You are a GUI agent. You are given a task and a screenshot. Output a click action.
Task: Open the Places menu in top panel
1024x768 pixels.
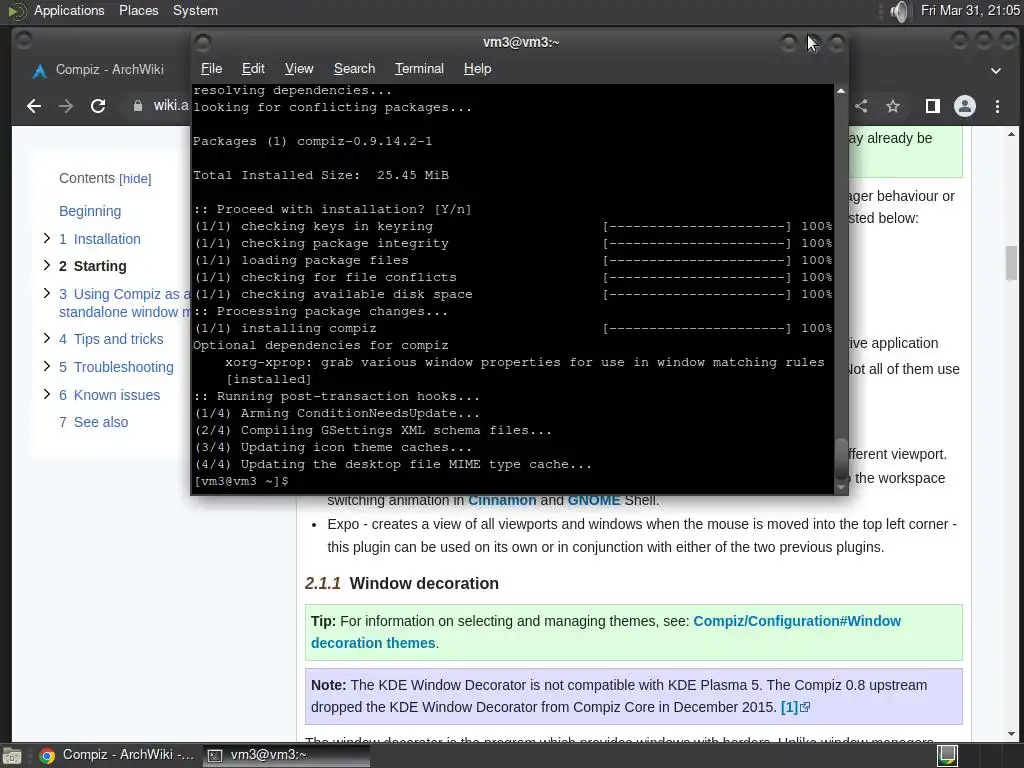(138, 10)
